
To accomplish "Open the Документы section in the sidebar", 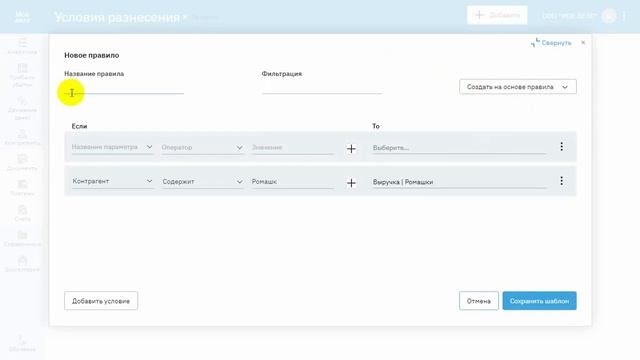I will (22, 163).
